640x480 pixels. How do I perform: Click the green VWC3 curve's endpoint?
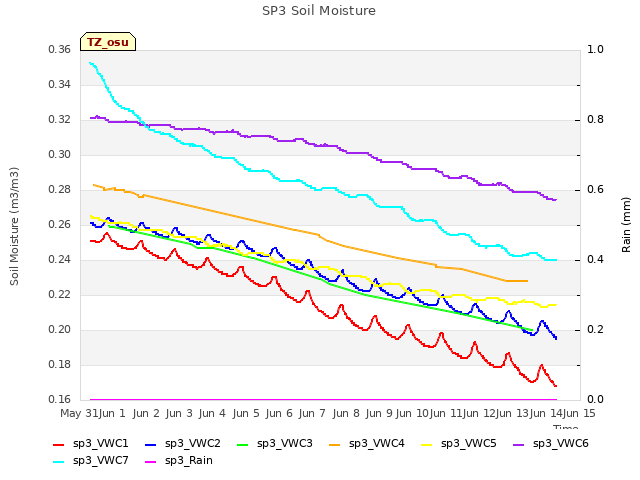[x=532, y=330]
